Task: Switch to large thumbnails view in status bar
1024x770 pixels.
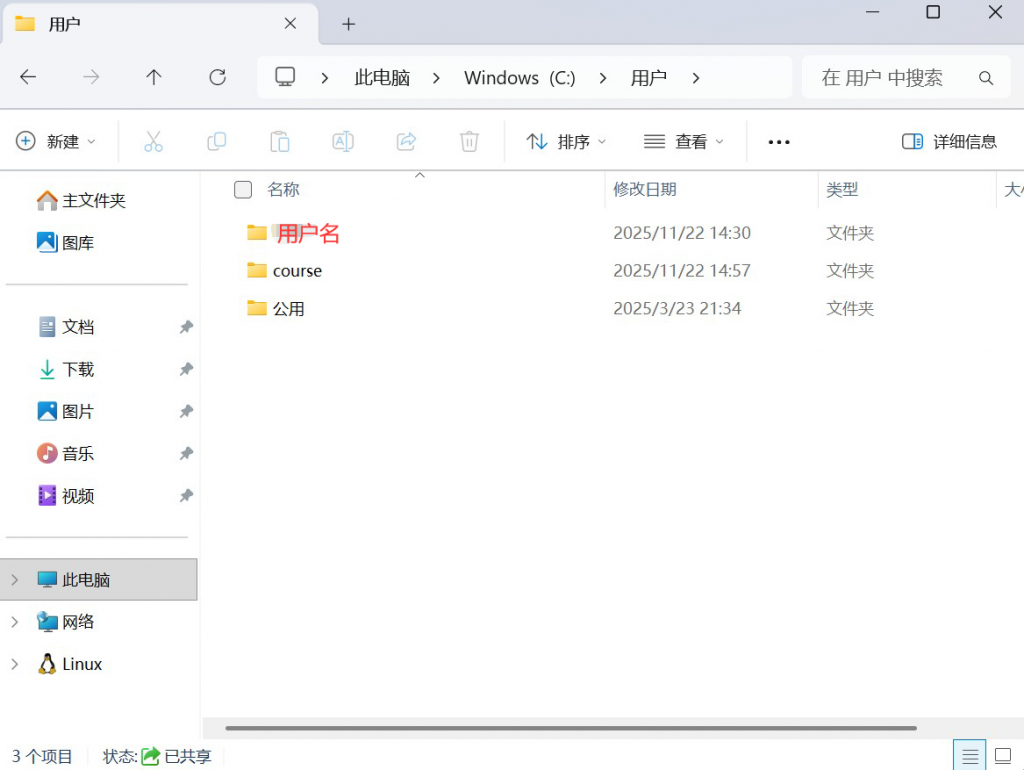Action: [x=1003, y=755]
